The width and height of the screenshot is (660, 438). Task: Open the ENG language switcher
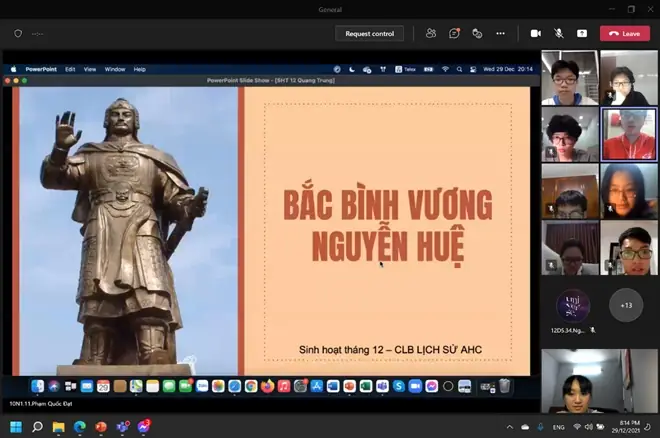coord(559,427)
